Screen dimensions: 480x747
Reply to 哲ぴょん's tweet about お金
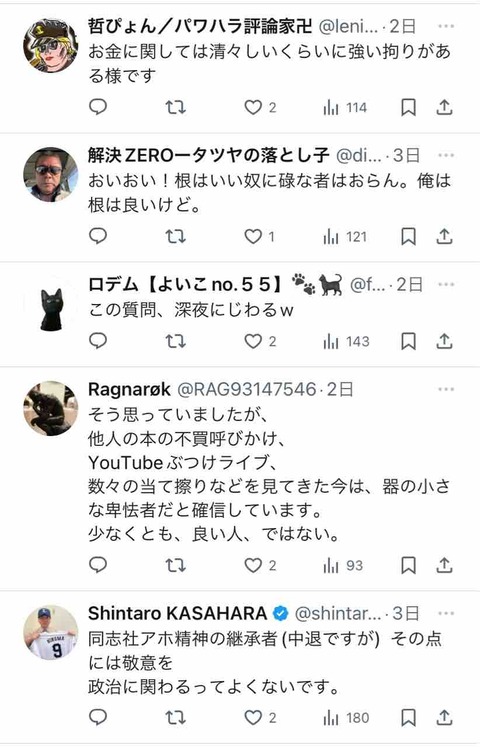98,107
